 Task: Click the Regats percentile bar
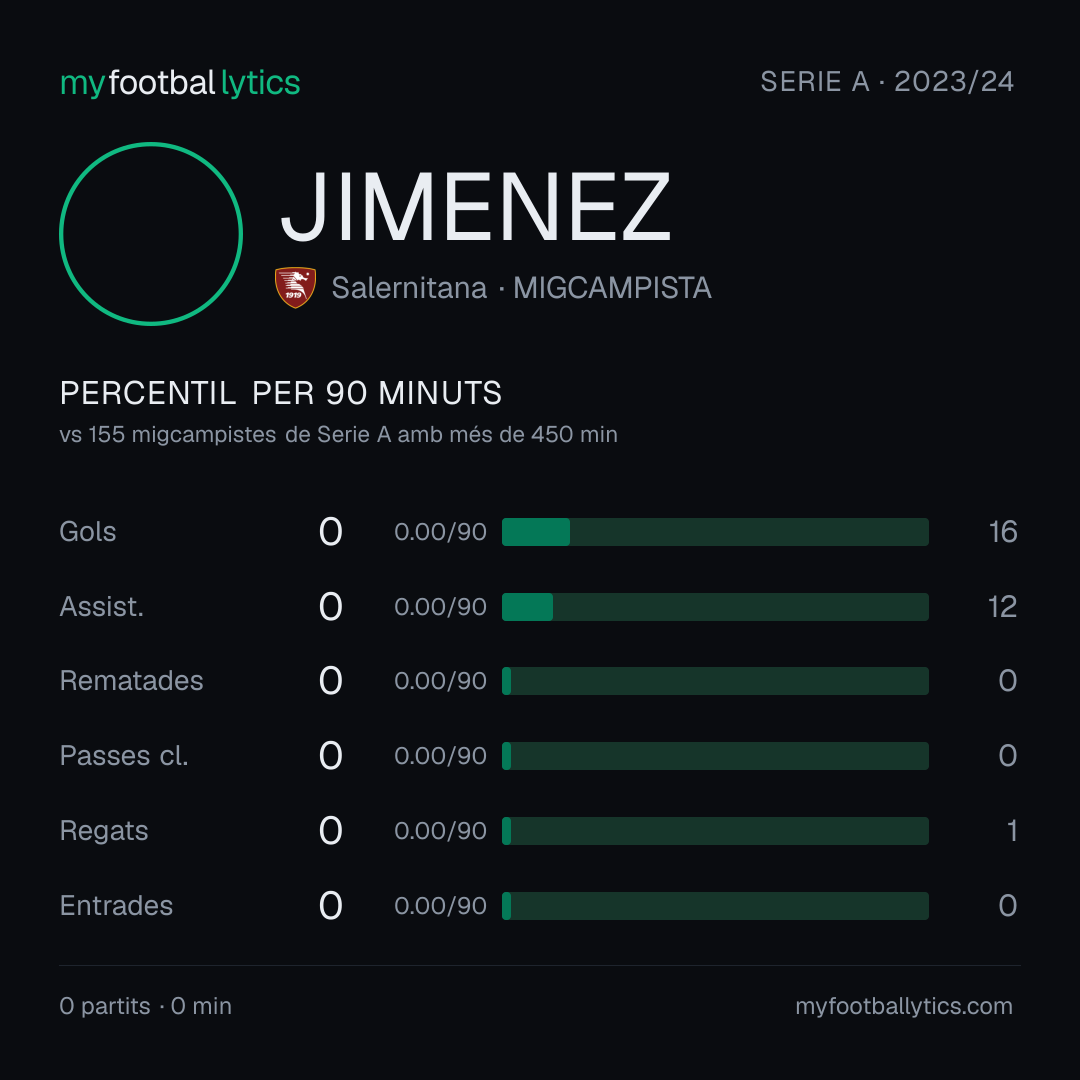715,831
